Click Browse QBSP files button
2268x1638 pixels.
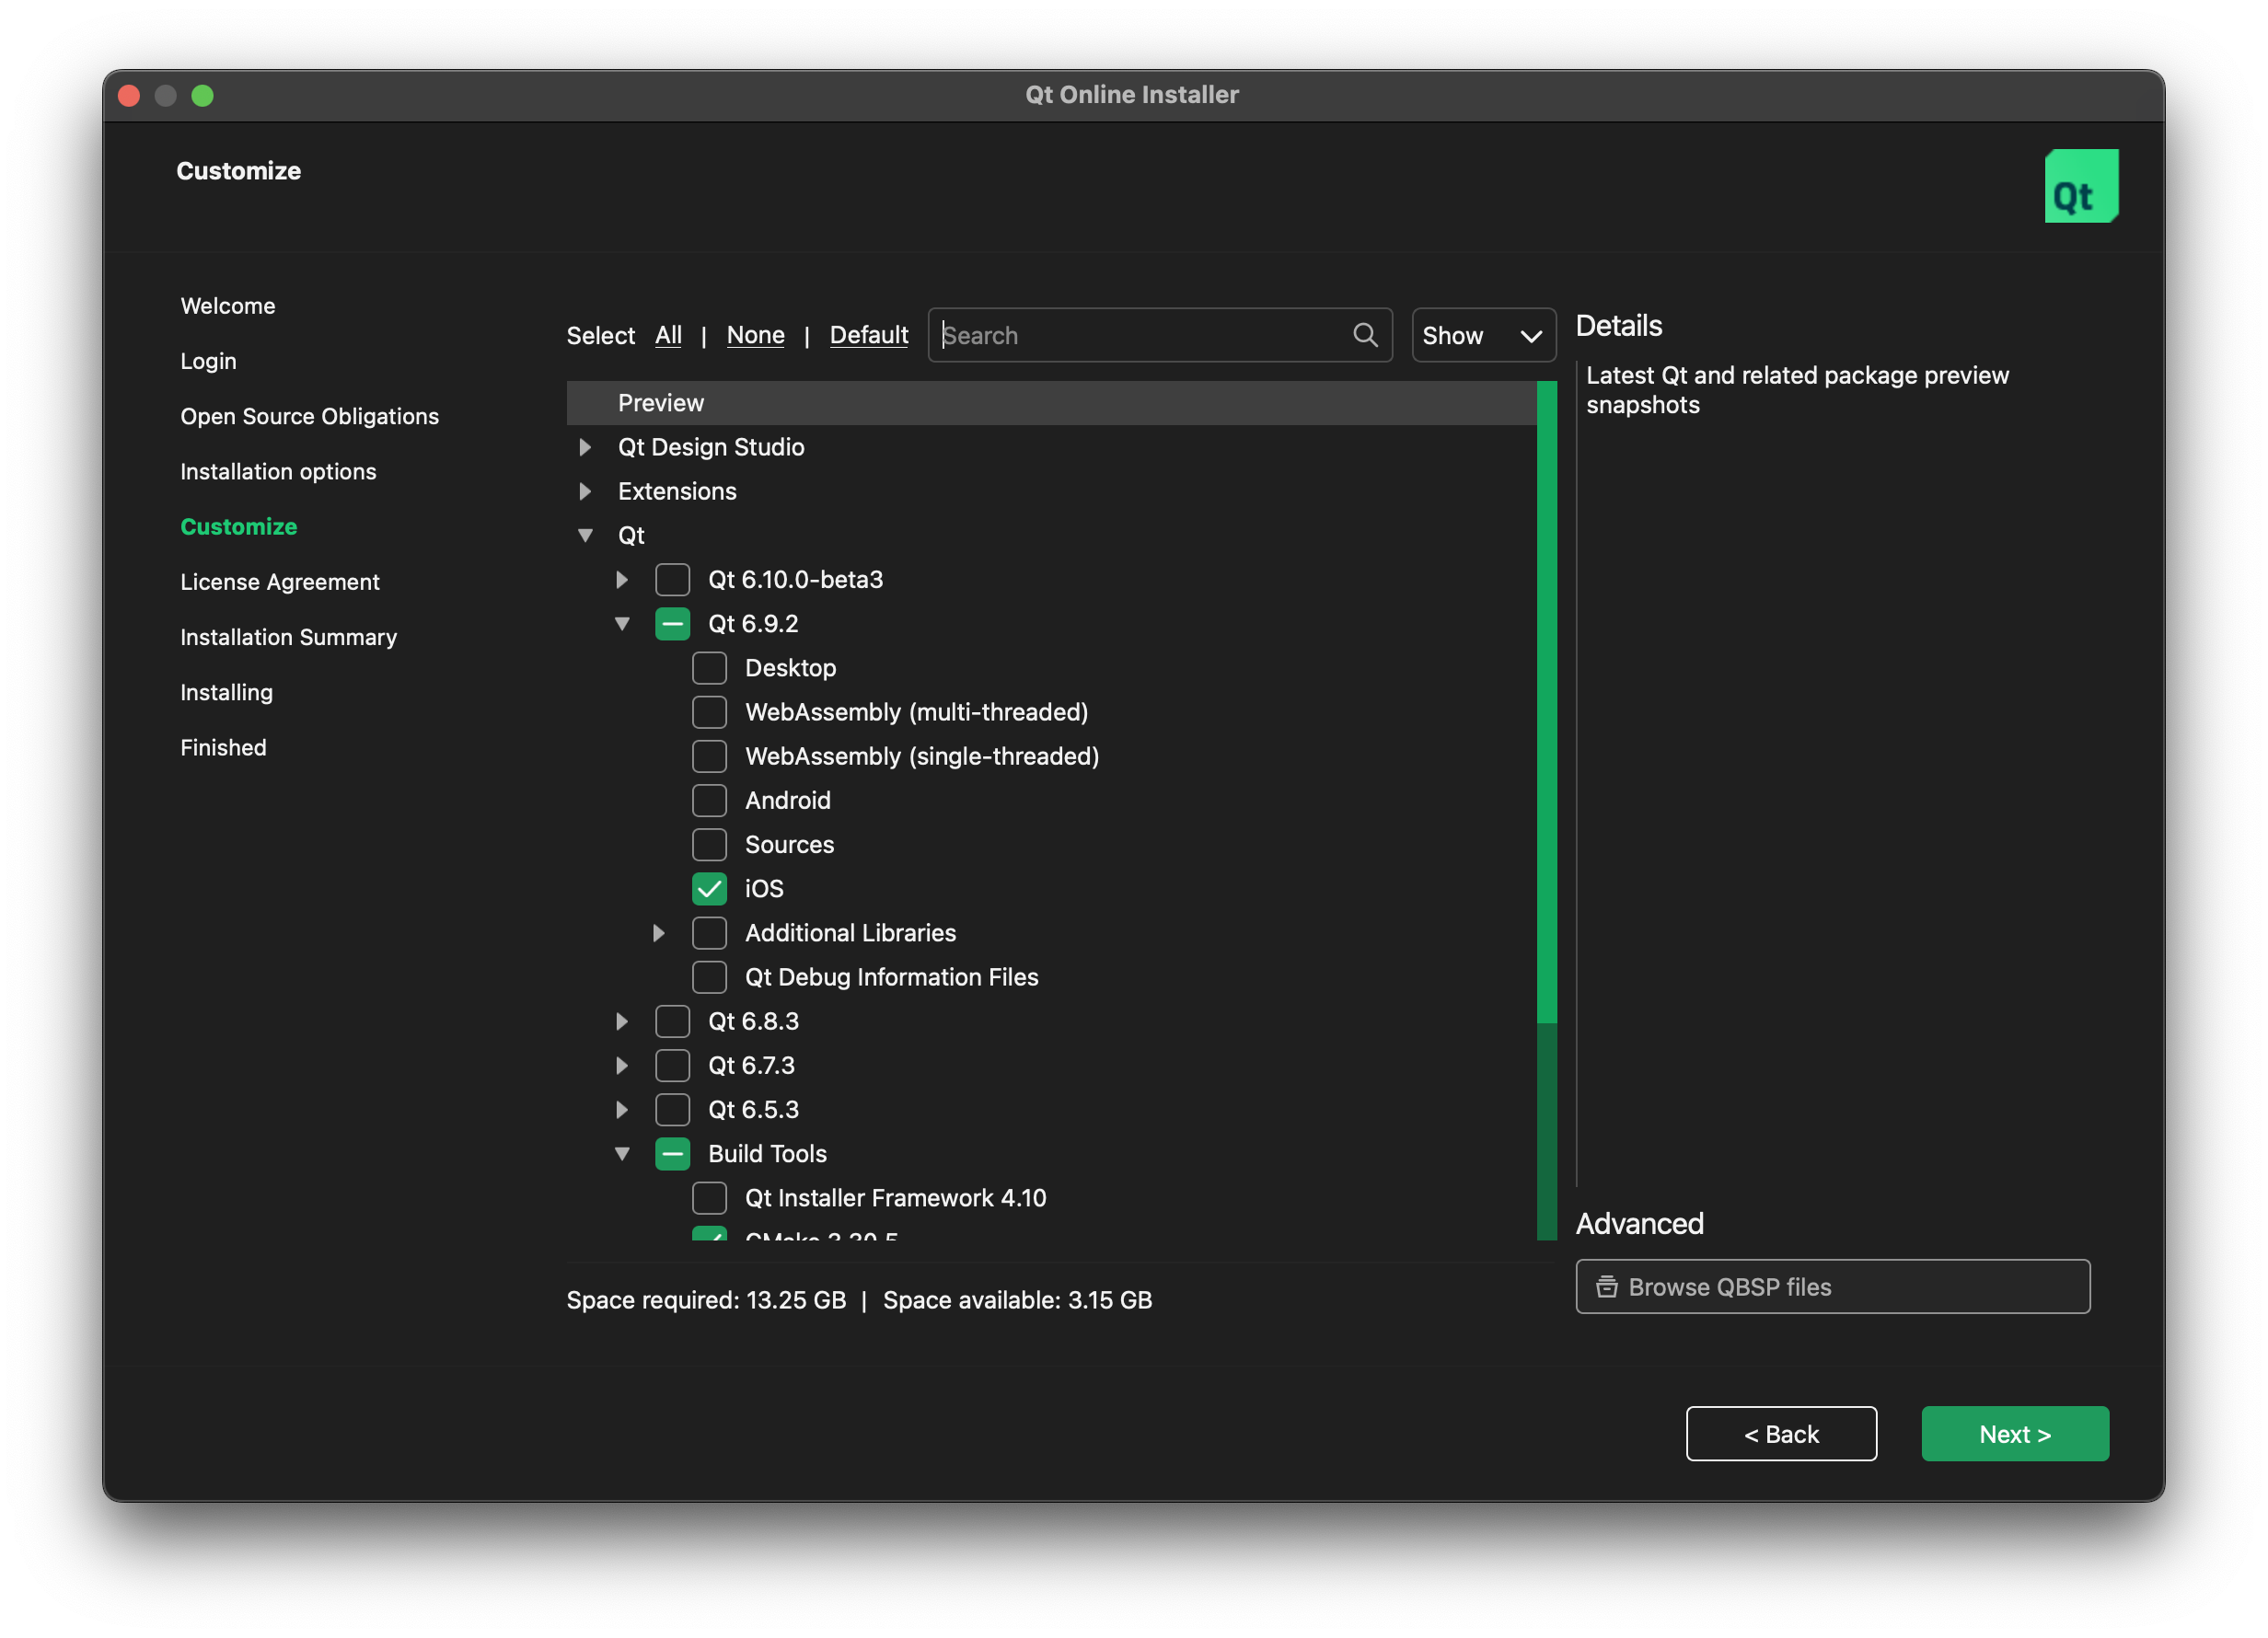tap(1832, 1287)
